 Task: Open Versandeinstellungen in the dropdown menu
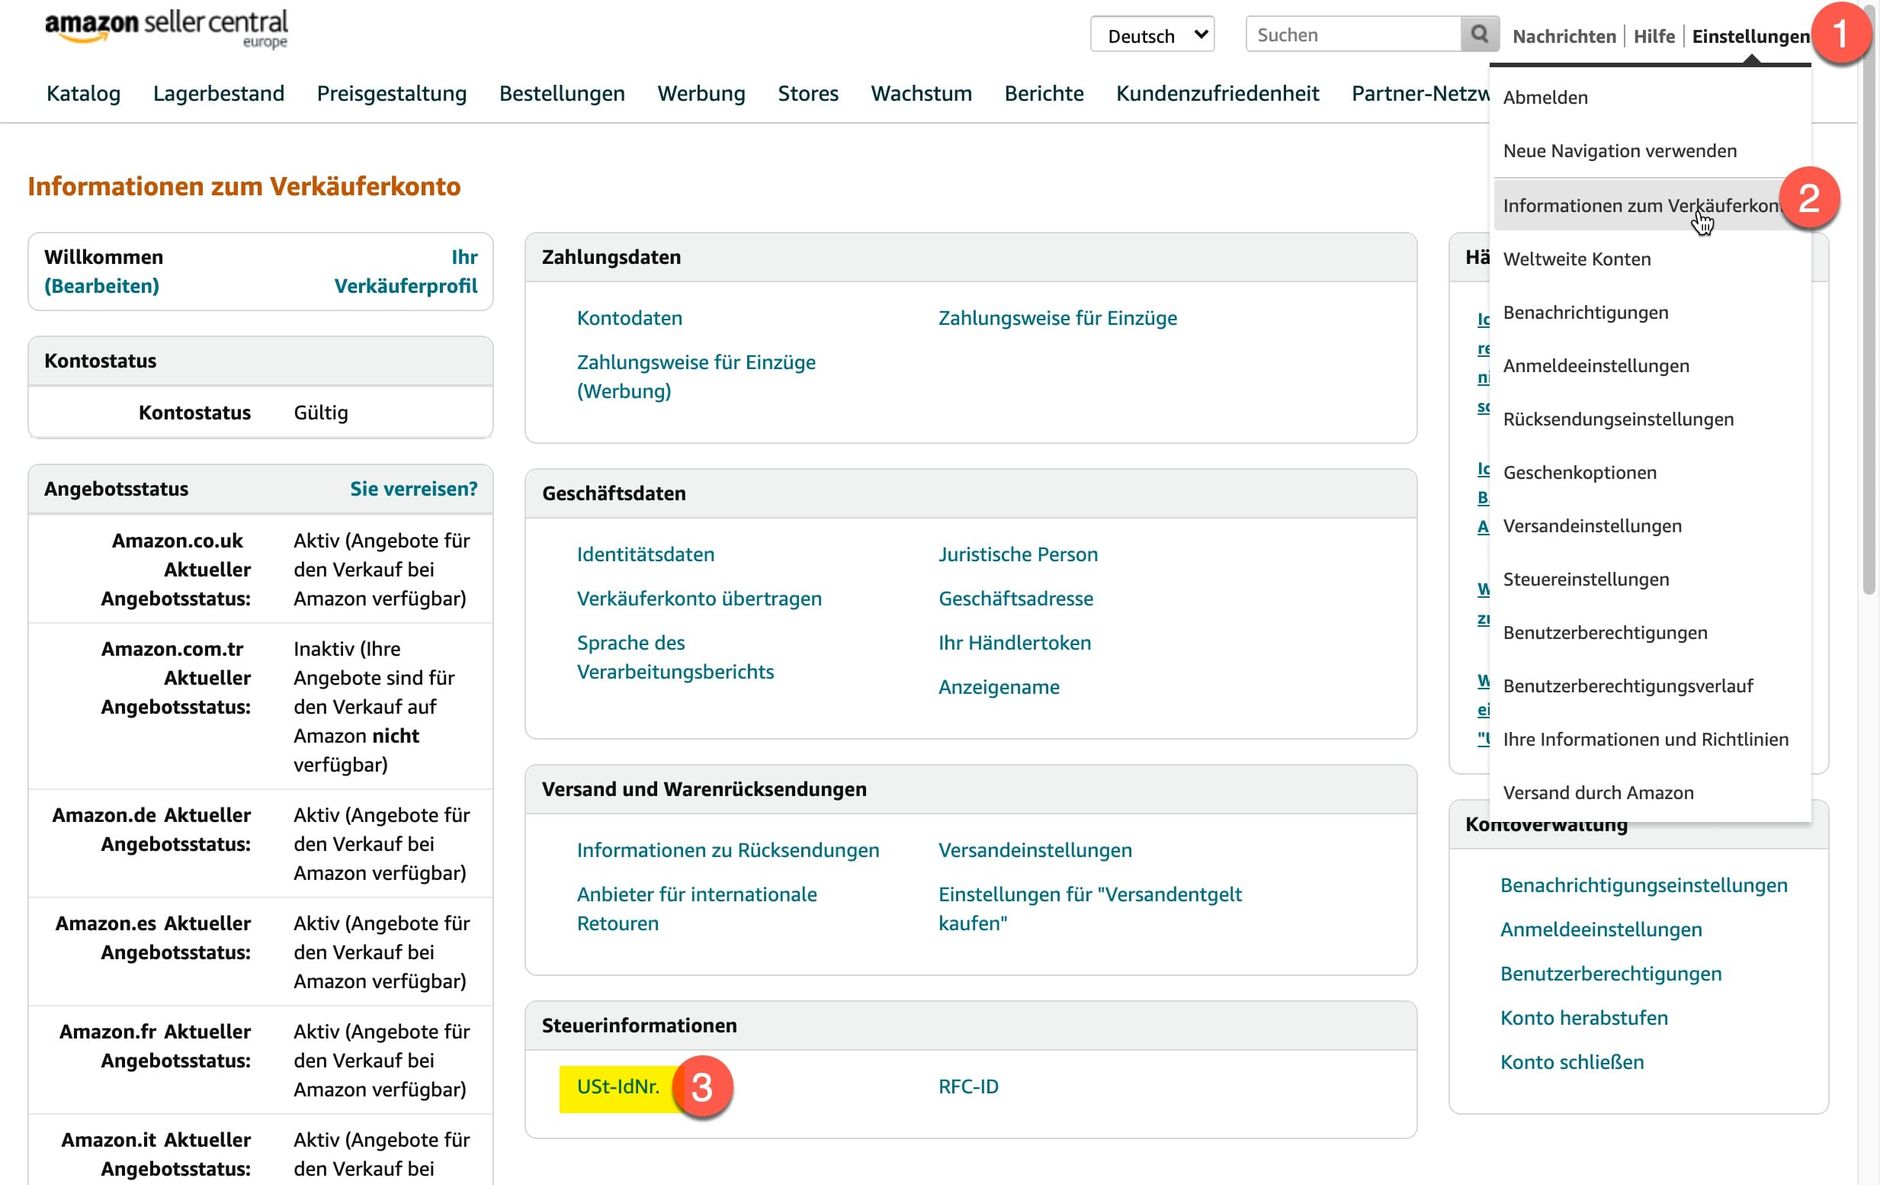[x=1592, y=526]
